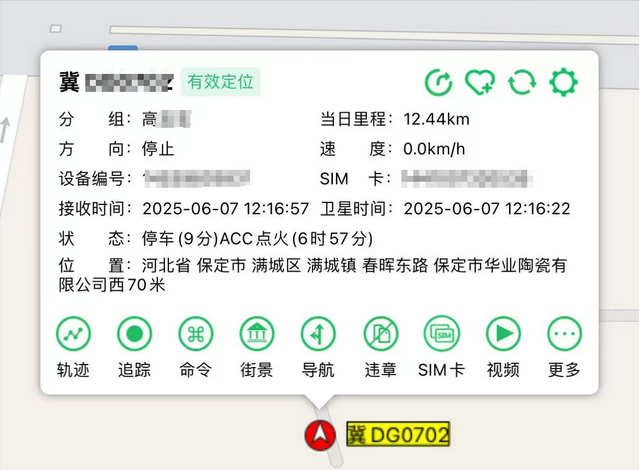Screen dimensions: 640x470
Task: Click the 有效定位 status badge
Action: [x=223, y=82]
